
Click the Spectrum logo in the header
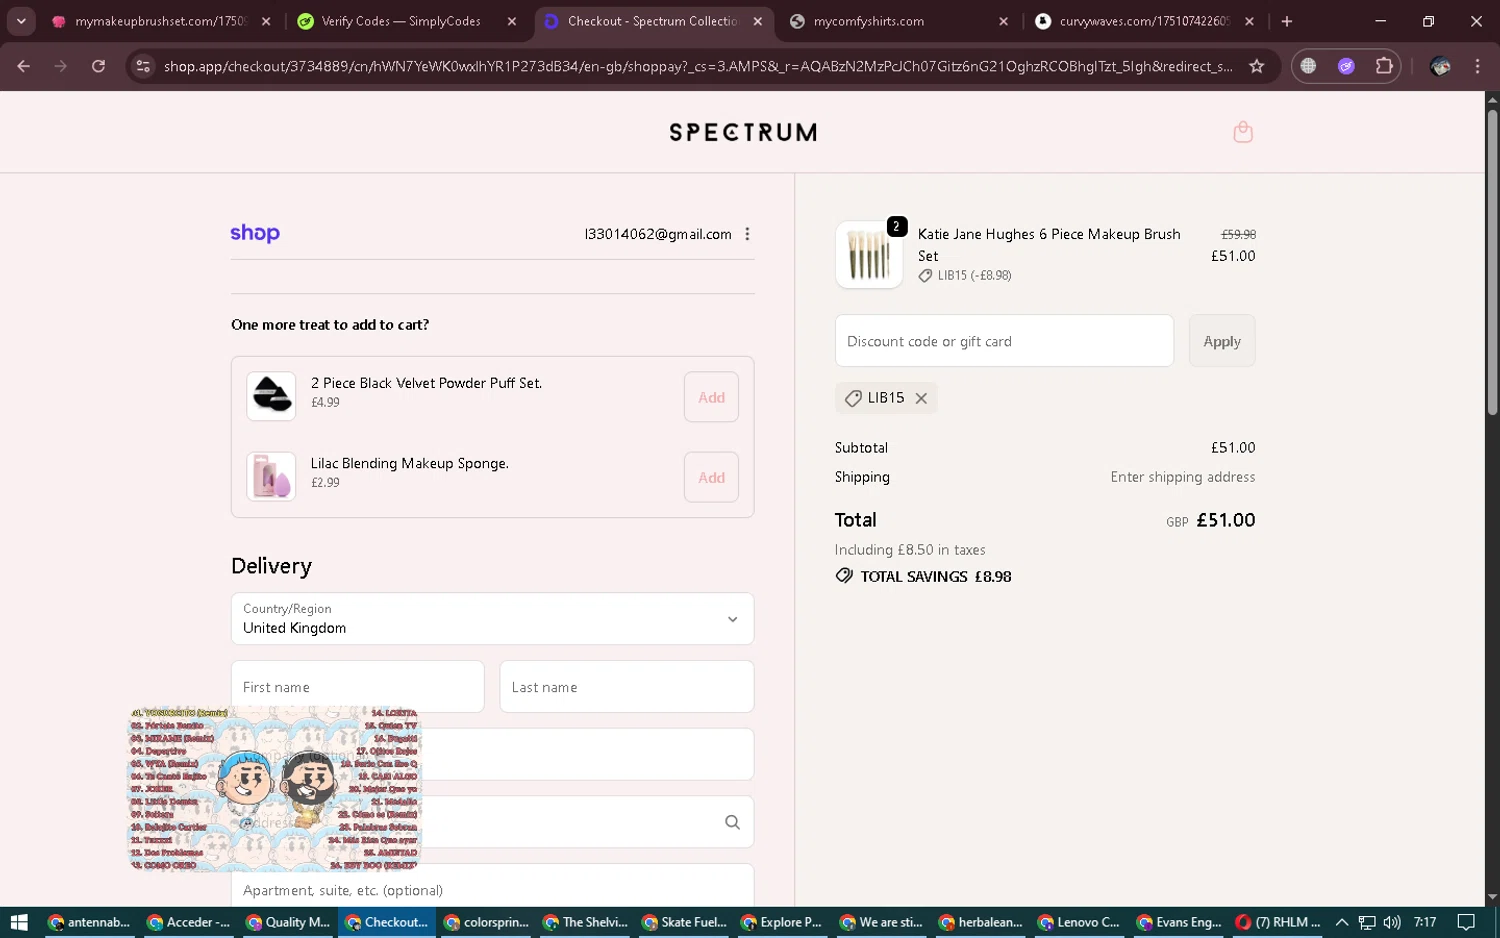click(743, 132)
